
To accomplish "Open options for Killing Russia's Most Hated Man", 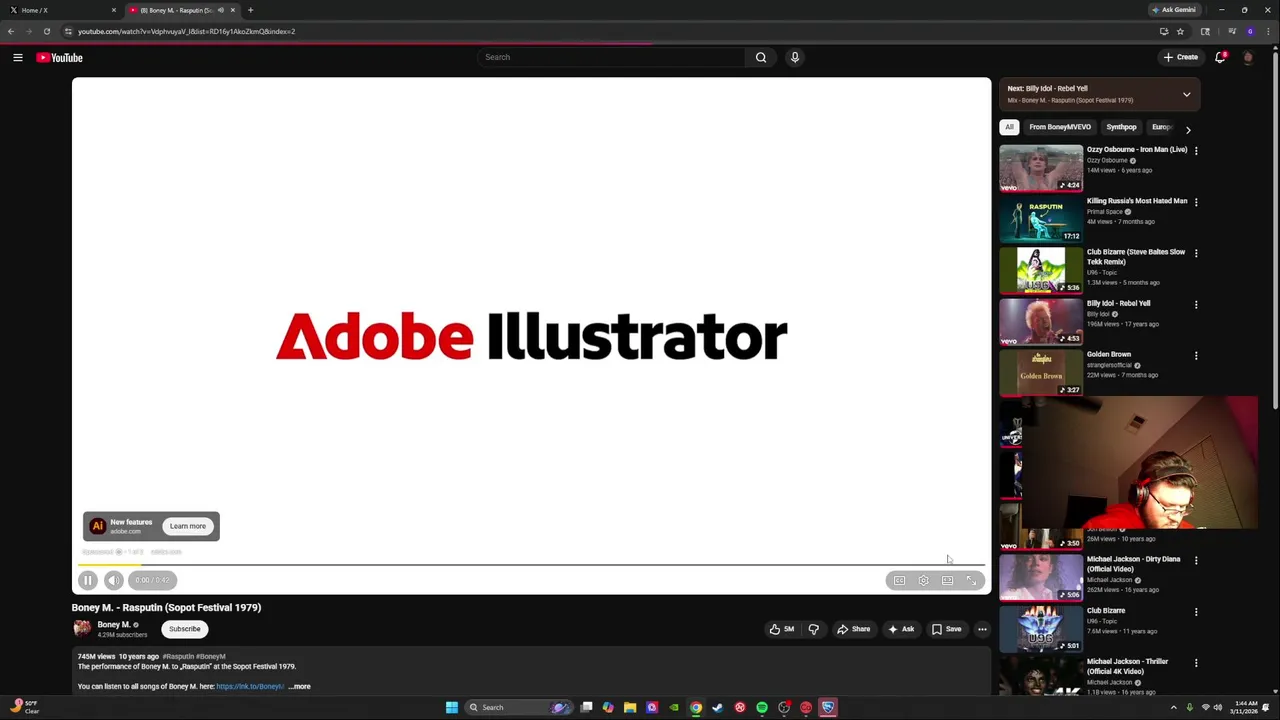I will point(1196,202).
